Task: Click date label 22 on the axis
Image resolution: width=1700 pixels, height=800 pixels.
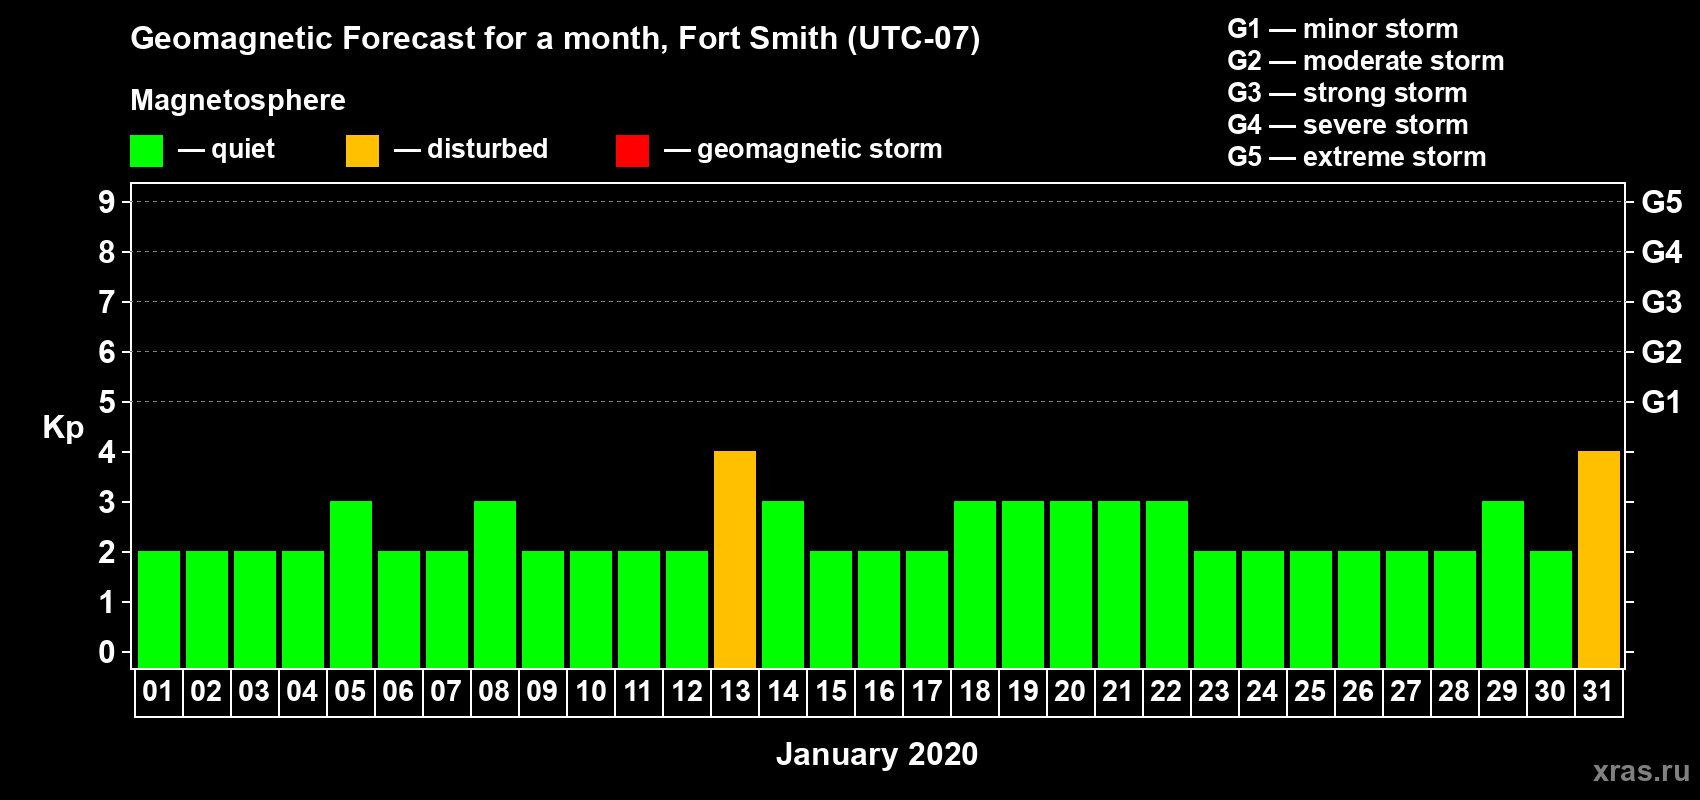Action: pyautogui.click(x=1166, y=691)
